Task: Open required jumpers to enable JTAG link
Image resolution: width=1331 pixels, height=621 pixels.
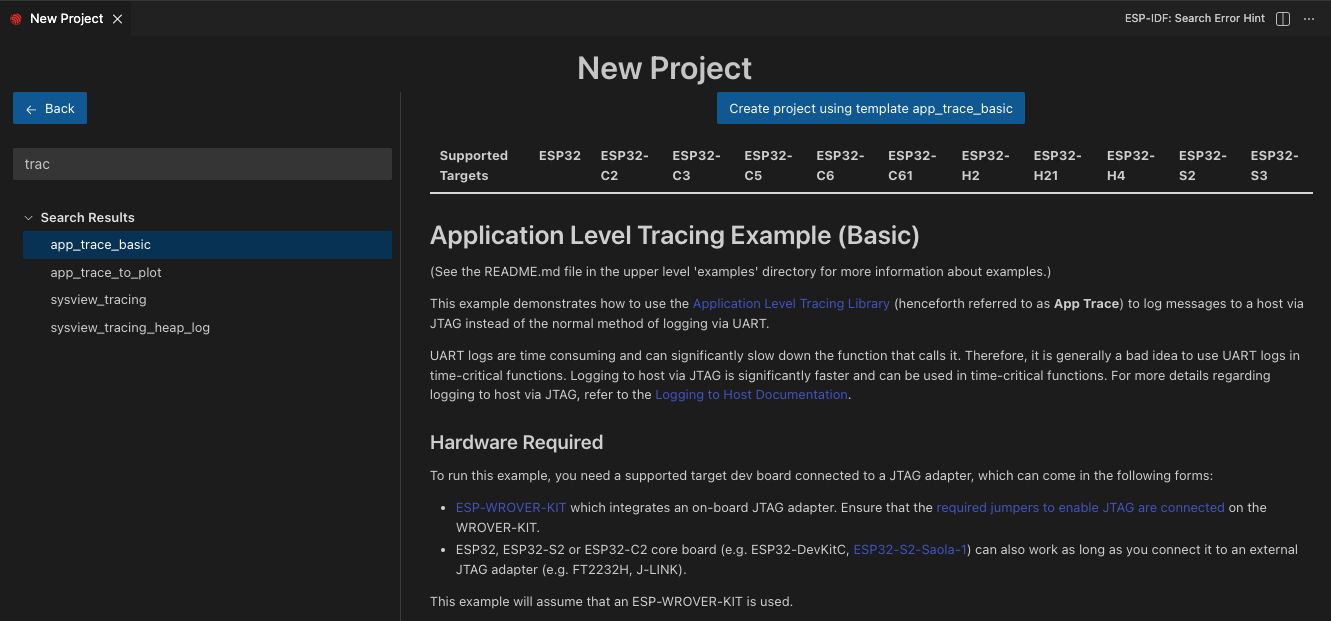Action: tap(1080, 508)
